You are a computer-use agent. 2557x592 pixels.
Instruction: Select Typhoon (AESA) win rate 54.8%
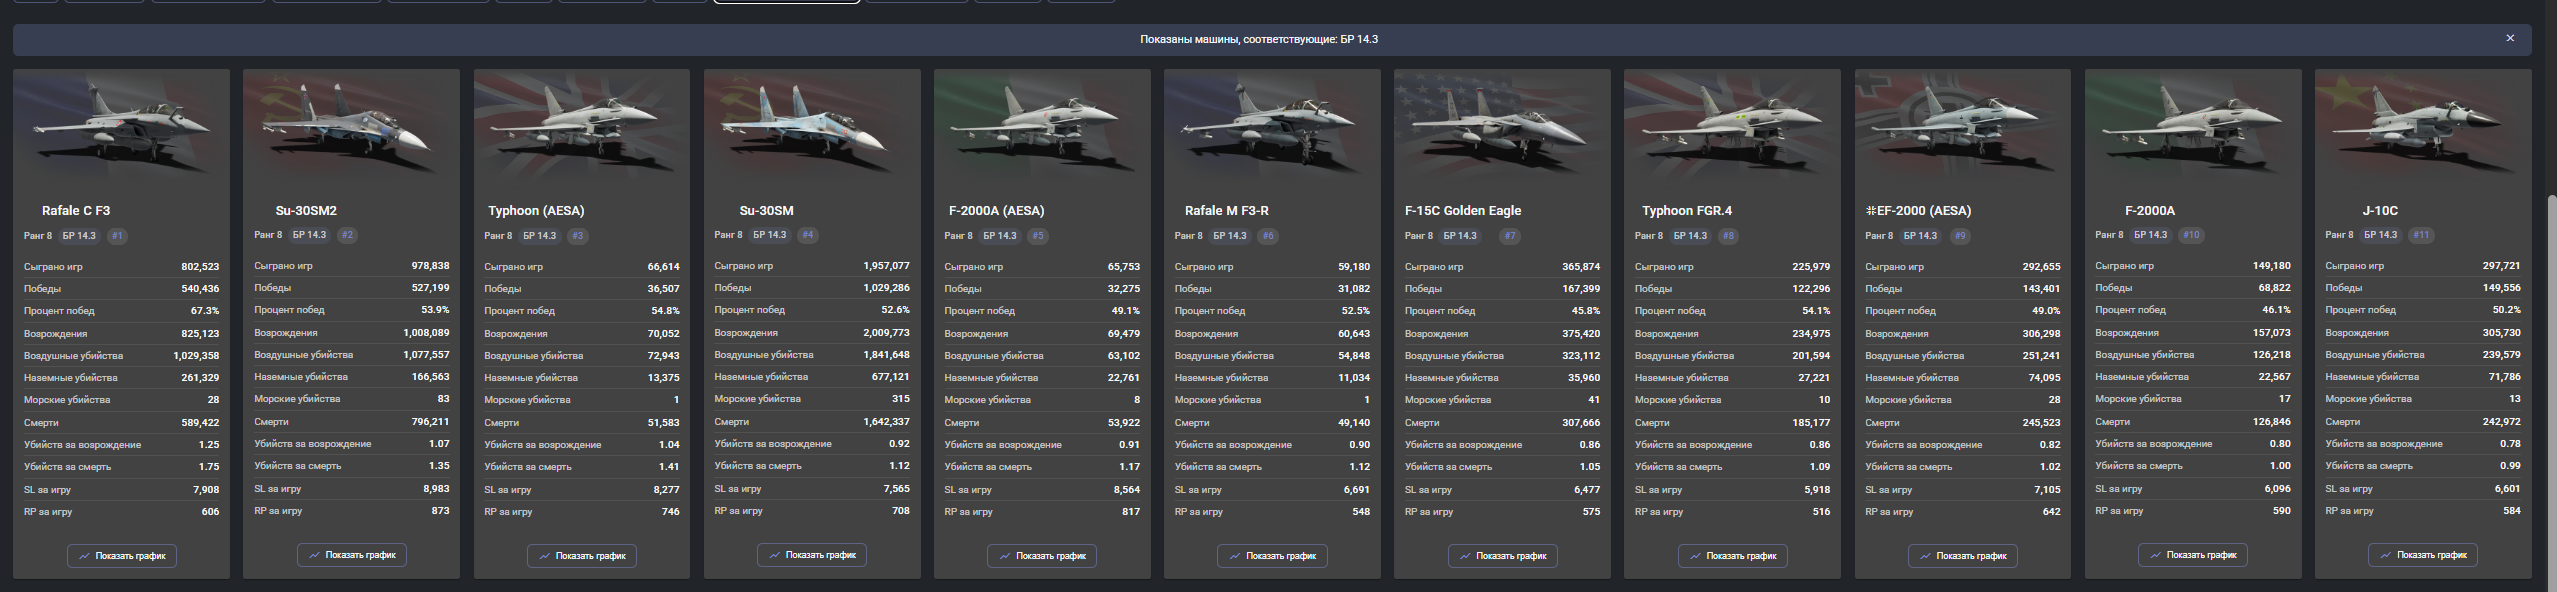pos(665,311)
